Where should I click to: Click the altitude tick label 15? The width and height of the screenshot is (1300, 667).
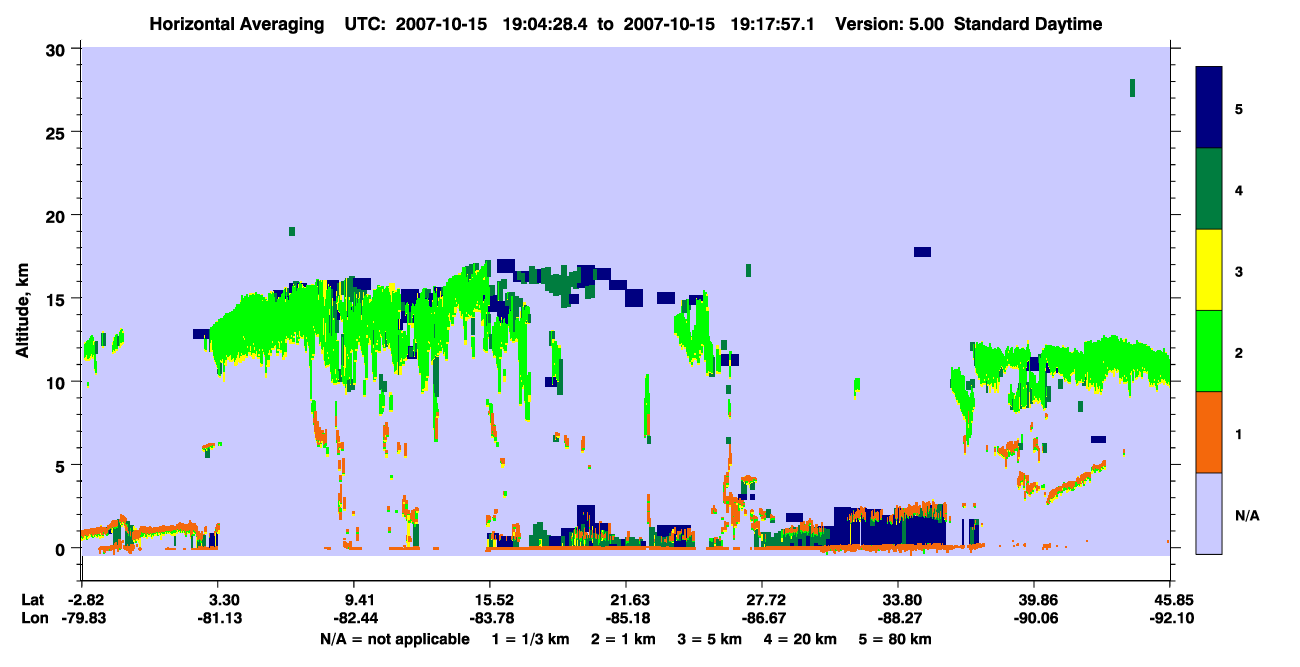[x=58, y=298]
